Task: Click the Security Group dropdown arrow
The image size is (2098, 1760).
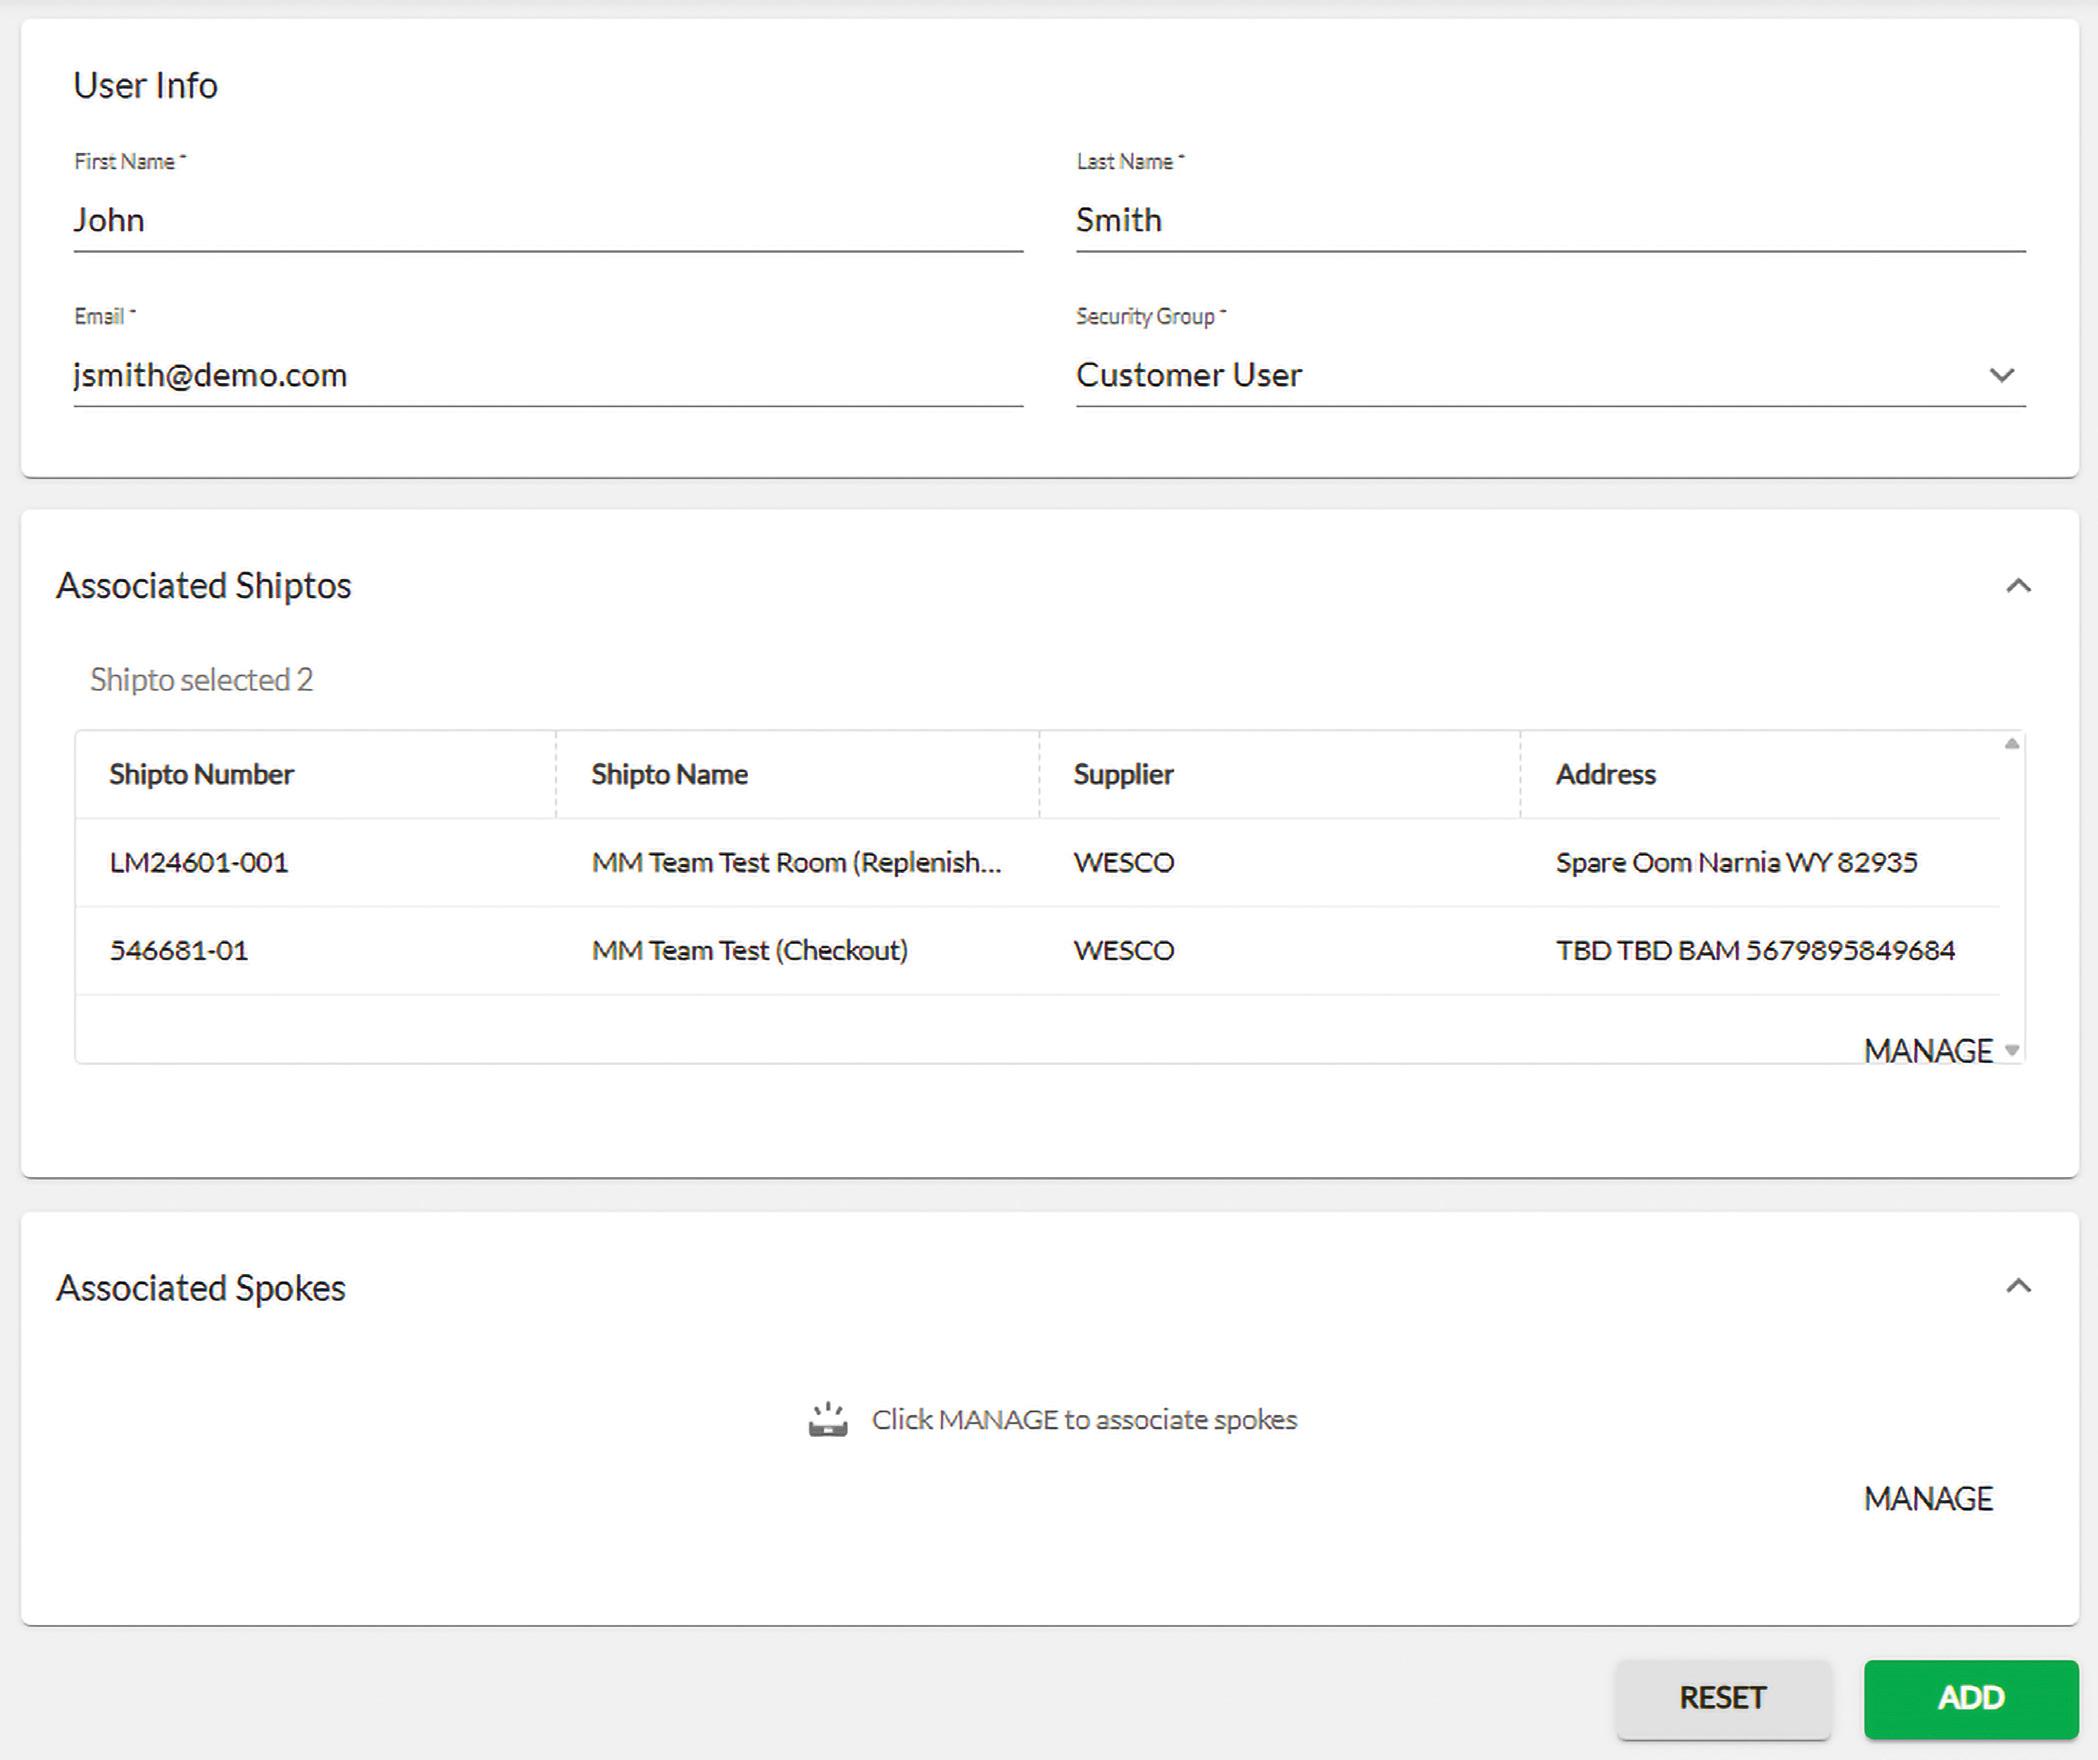Action: 2001,375
